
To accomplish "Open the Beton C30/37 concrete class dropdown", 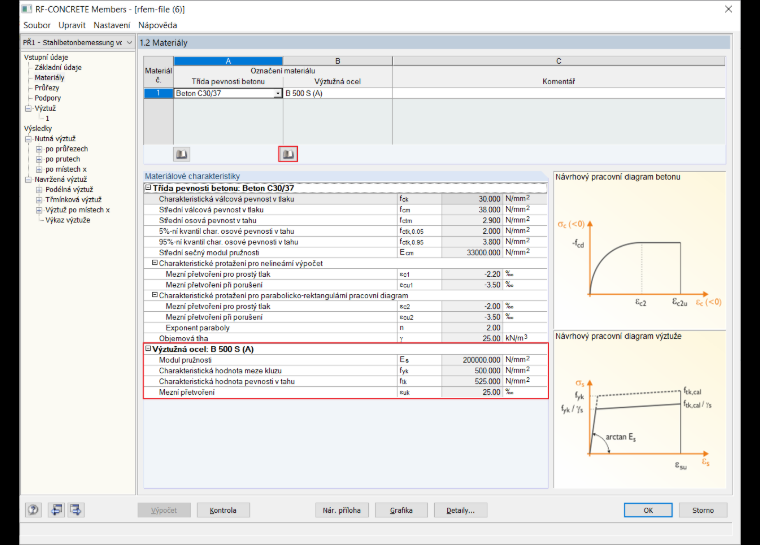I will (278, 93).
